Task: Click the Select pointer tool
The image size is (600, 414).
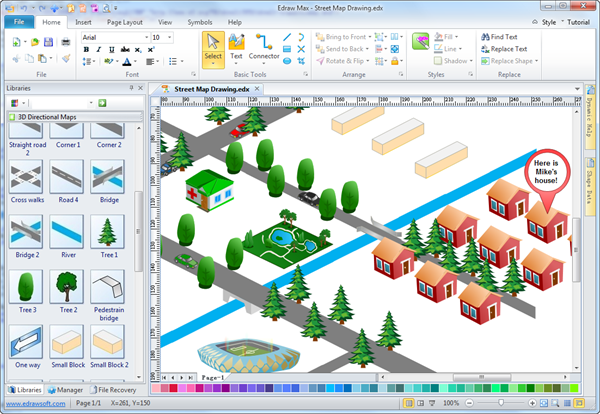Action: (212, 47)
